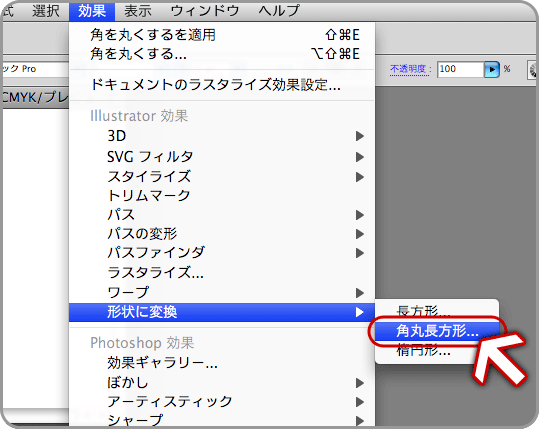Viewport: 539px width, 429px height.
Task: Expand the パス submenu
Action: pyautogui.click(x=222, y=215)
